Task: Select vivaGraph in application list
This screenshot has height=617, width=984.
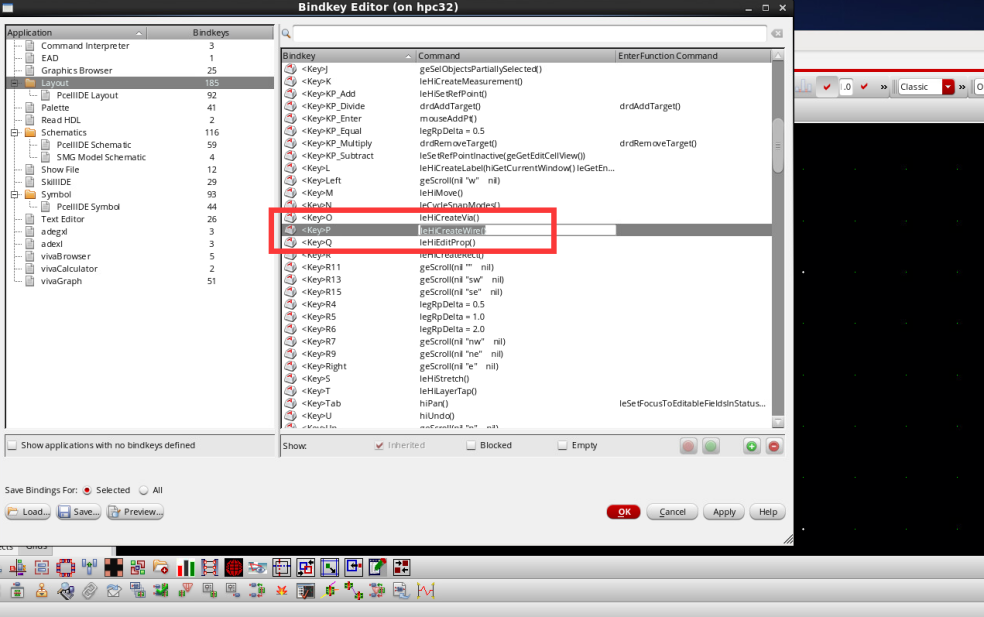Action: point(62,281)
